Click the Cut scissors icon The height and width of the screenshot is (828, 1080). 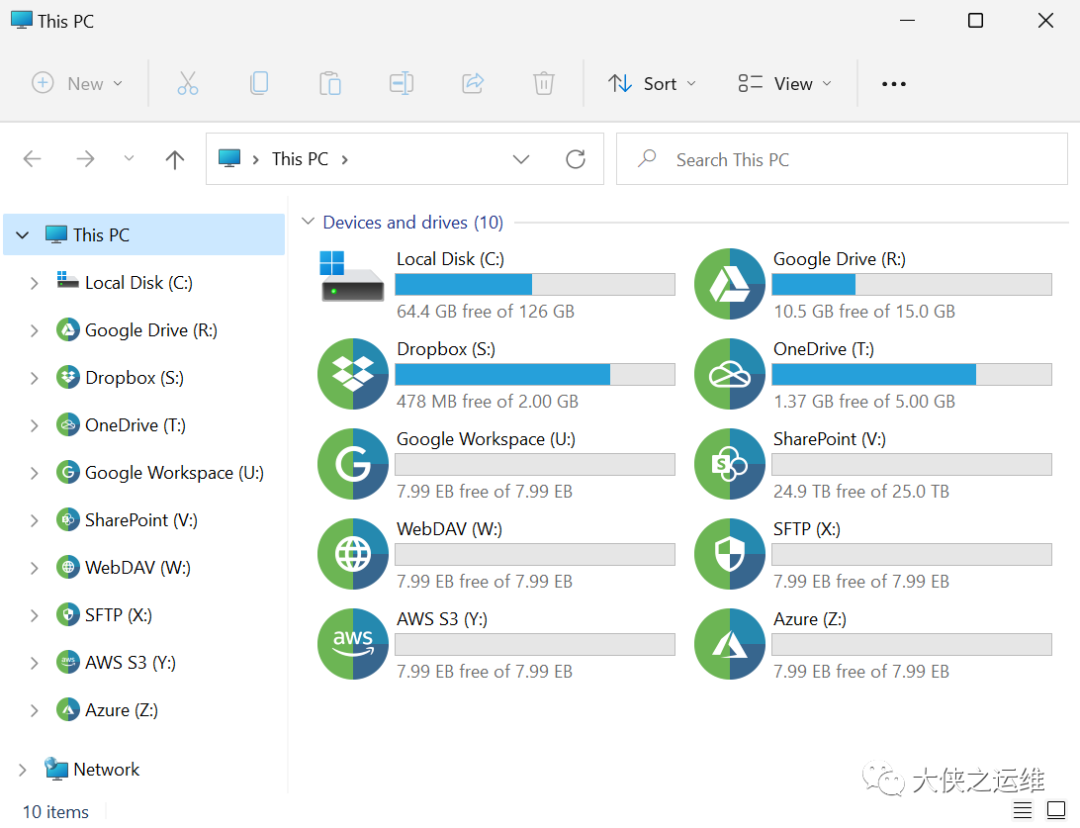point(187,83)
